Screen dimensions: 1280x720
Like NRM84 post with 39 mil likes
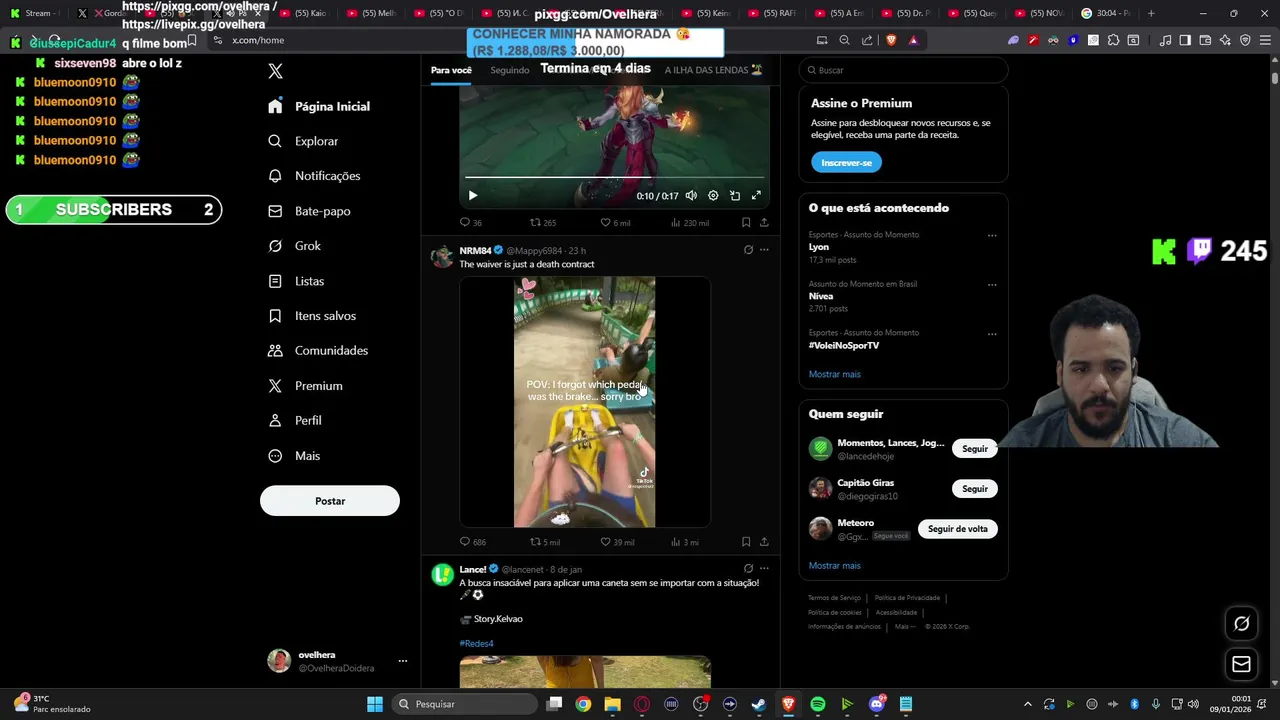click(x=617, y=542)
